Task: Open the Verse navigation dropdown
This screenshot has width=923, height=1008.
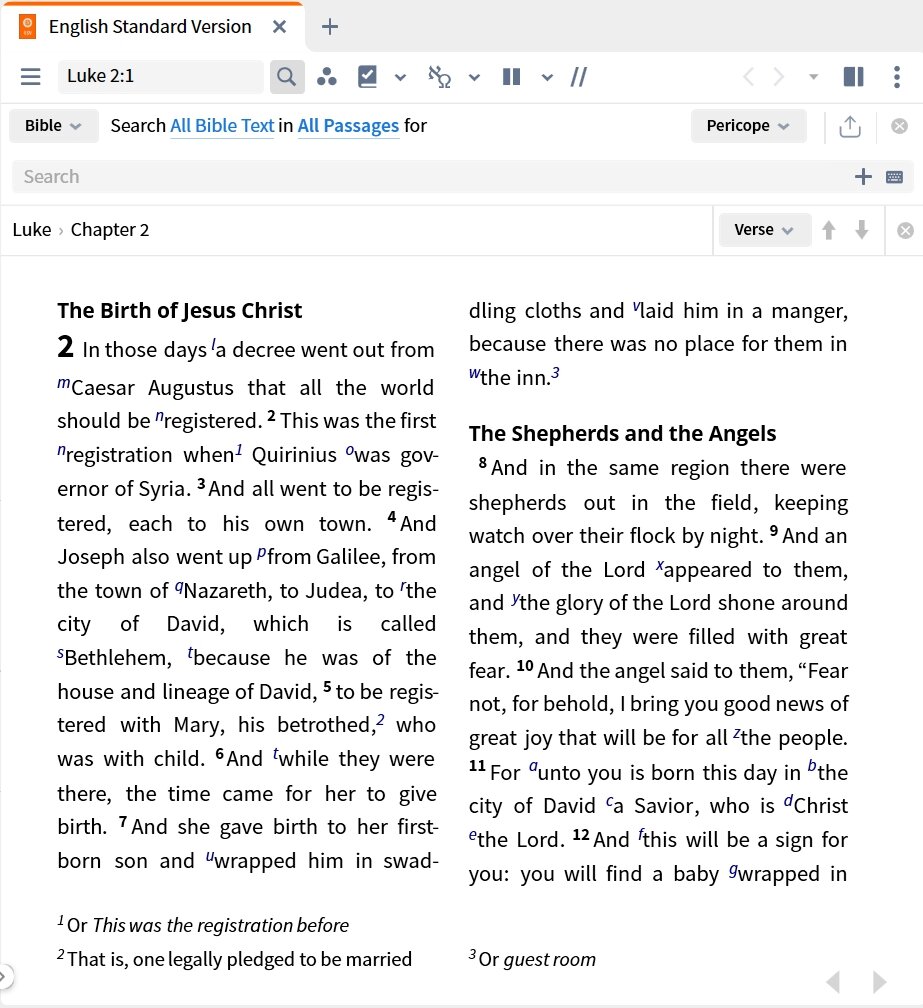Action: click(x=764, y=230)
